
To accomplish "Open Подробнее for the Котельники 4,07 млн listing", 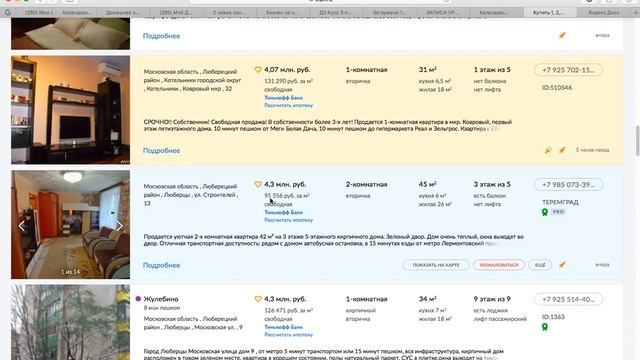I will 161,151.
